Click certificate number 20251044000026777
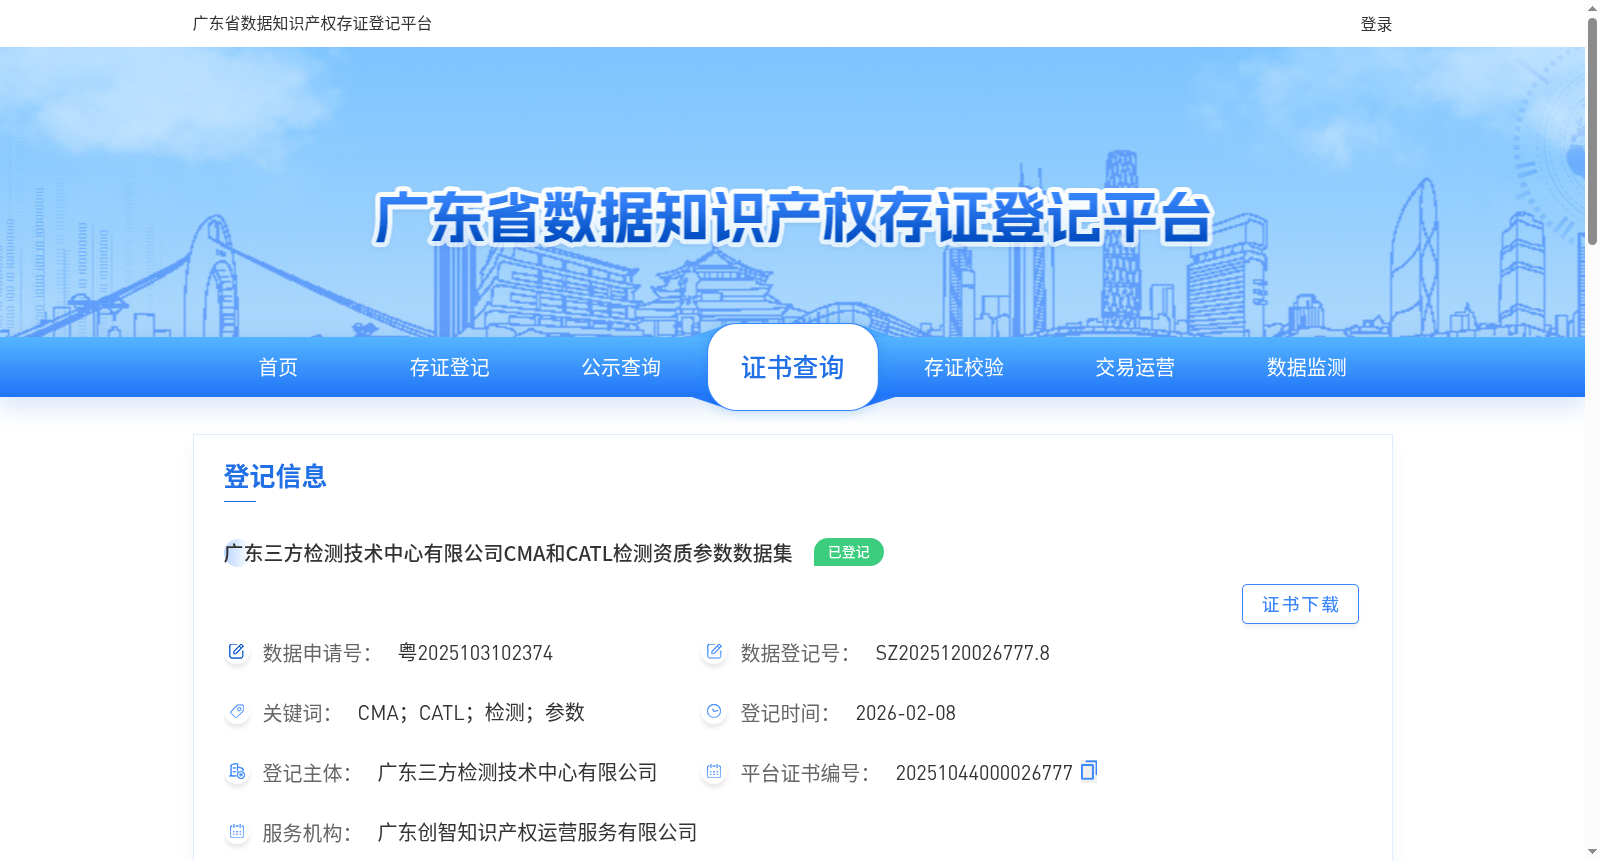This screenshot has width=1600, height=861. 984,773
